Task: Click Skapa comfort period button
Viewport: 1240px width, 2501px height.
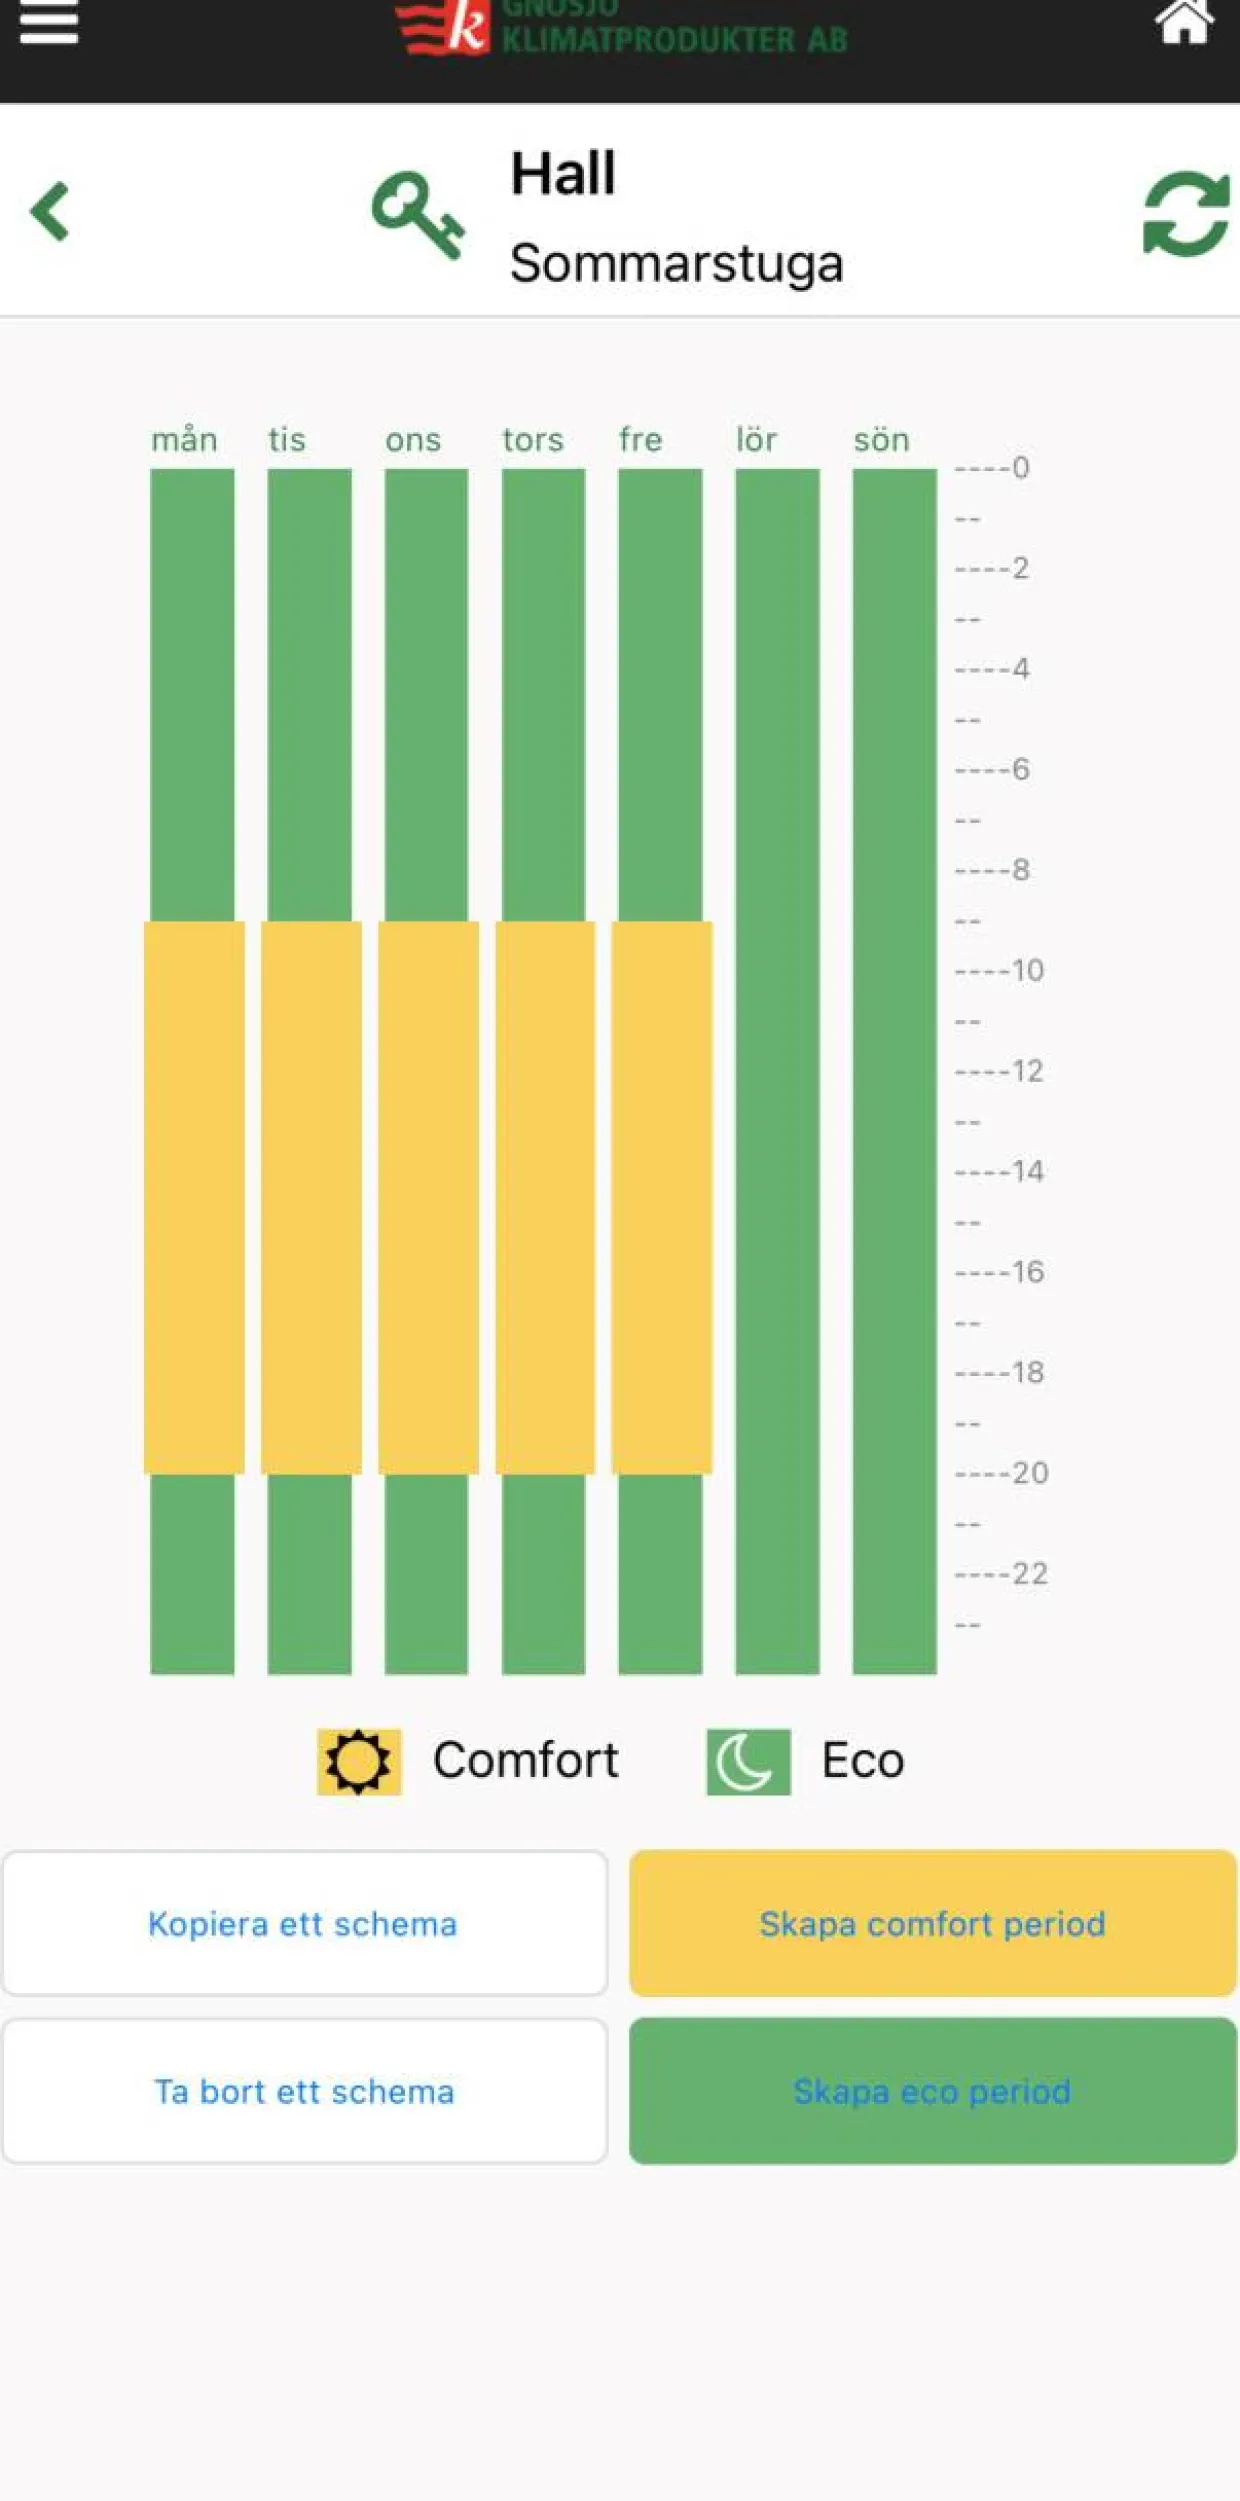Action: (933, 1923)
